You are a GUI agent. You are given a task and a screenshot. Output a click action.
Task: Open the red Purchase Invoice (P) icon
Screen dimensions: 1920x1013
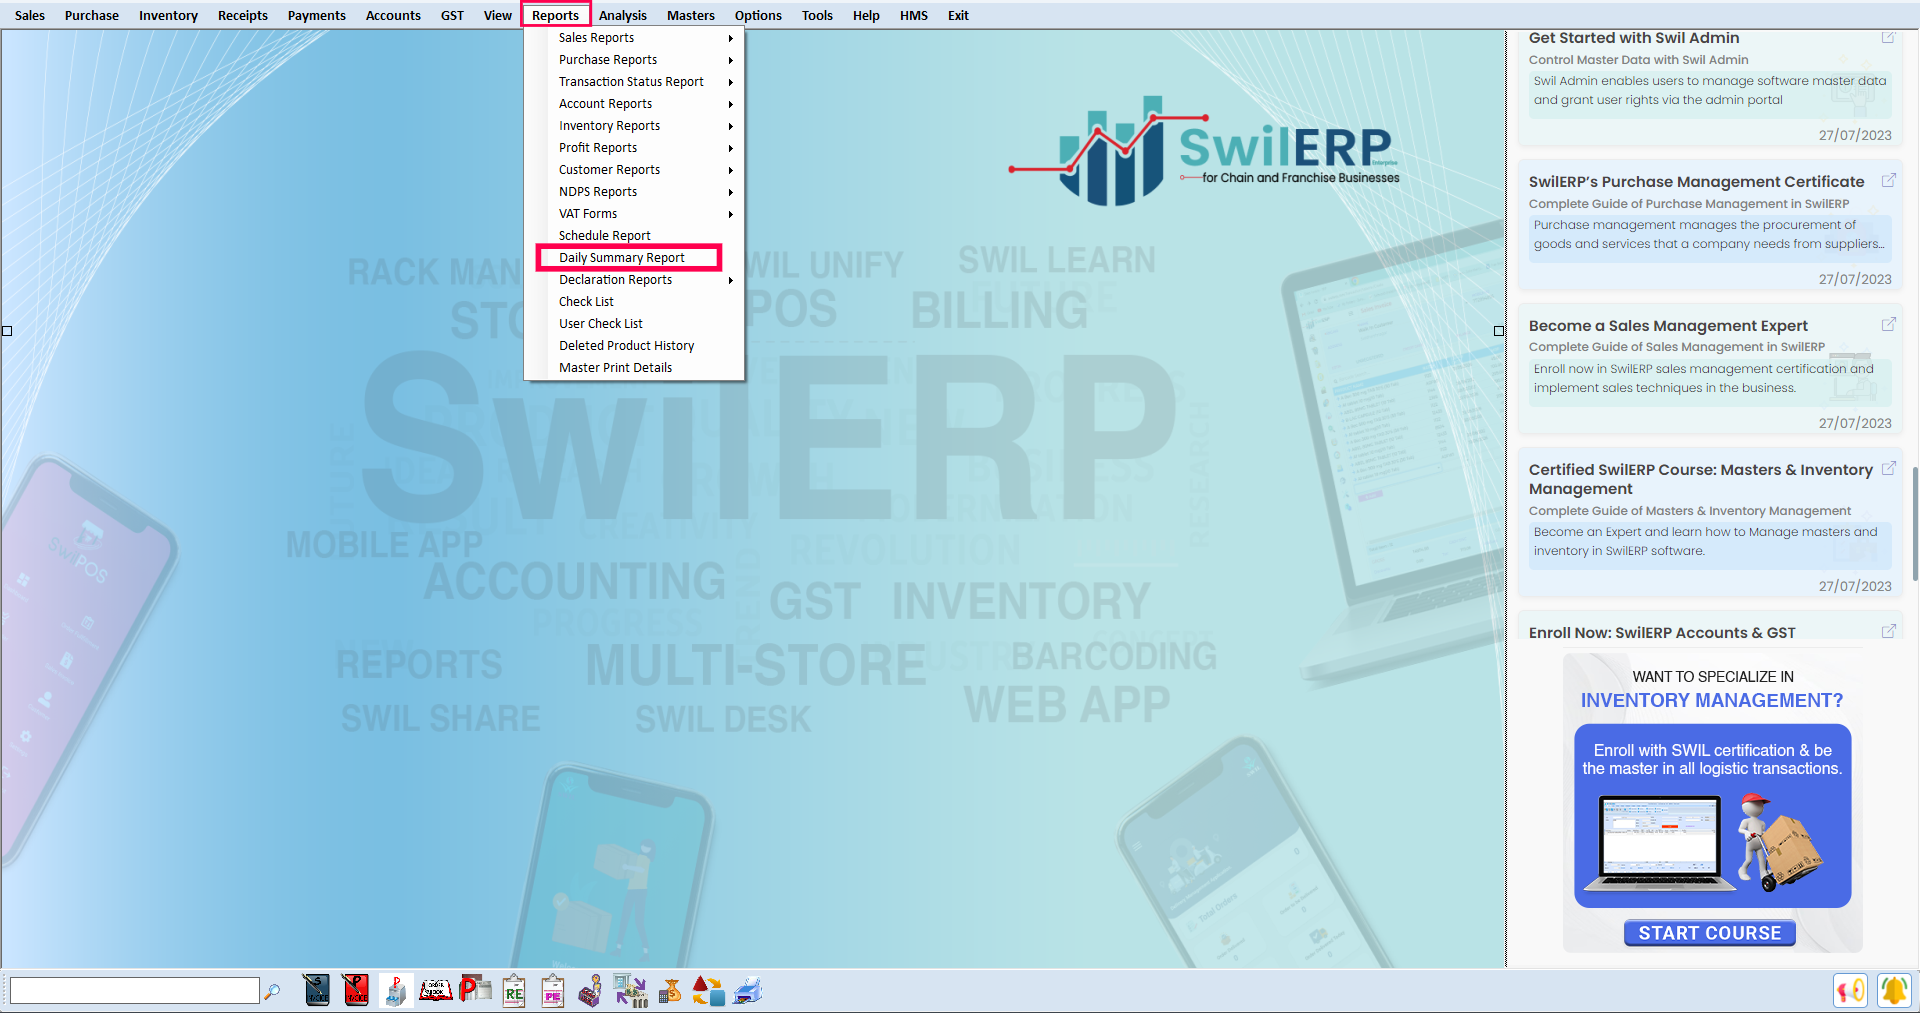(356, 990)
